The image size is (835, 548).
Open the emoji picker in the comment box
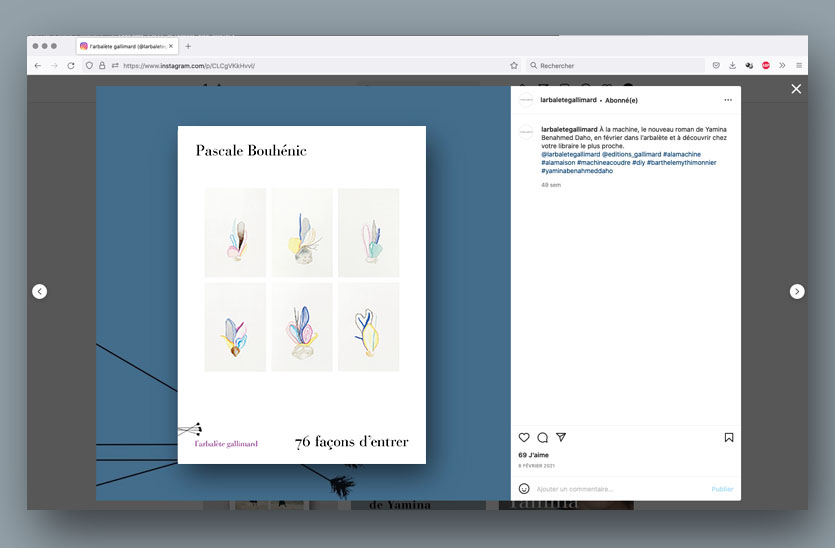click(x=524, y=489)
